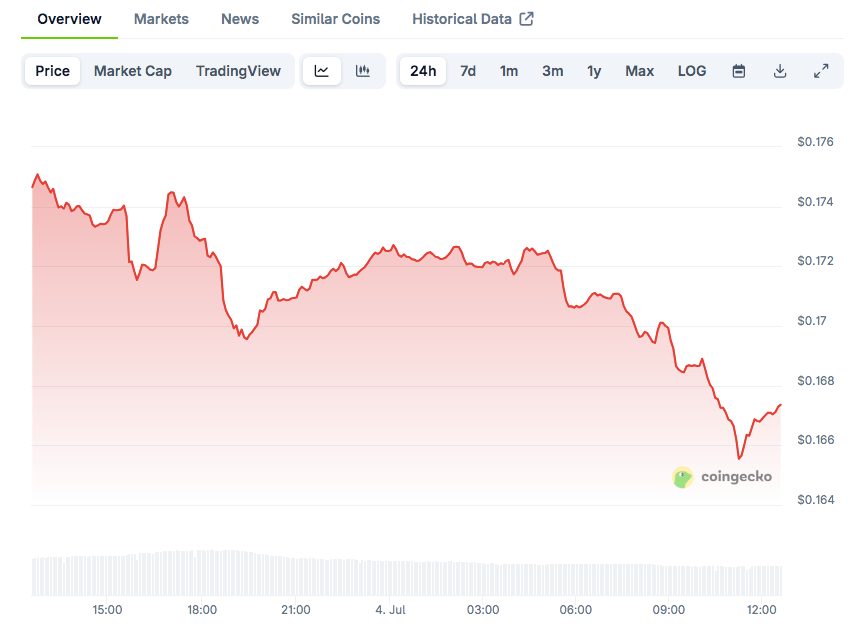853x639 pixels.
Task: Select the Overview tab
Action: pos(69,19)
